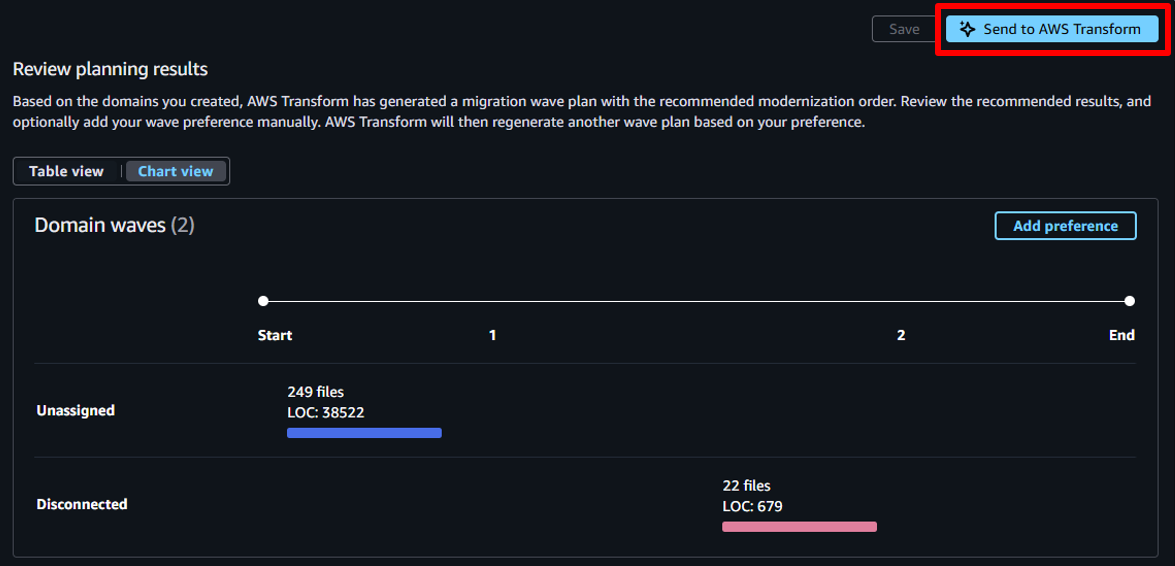Click LOC: 679 text
Viewport: 1175px width, 566px height.
[752, 506]
